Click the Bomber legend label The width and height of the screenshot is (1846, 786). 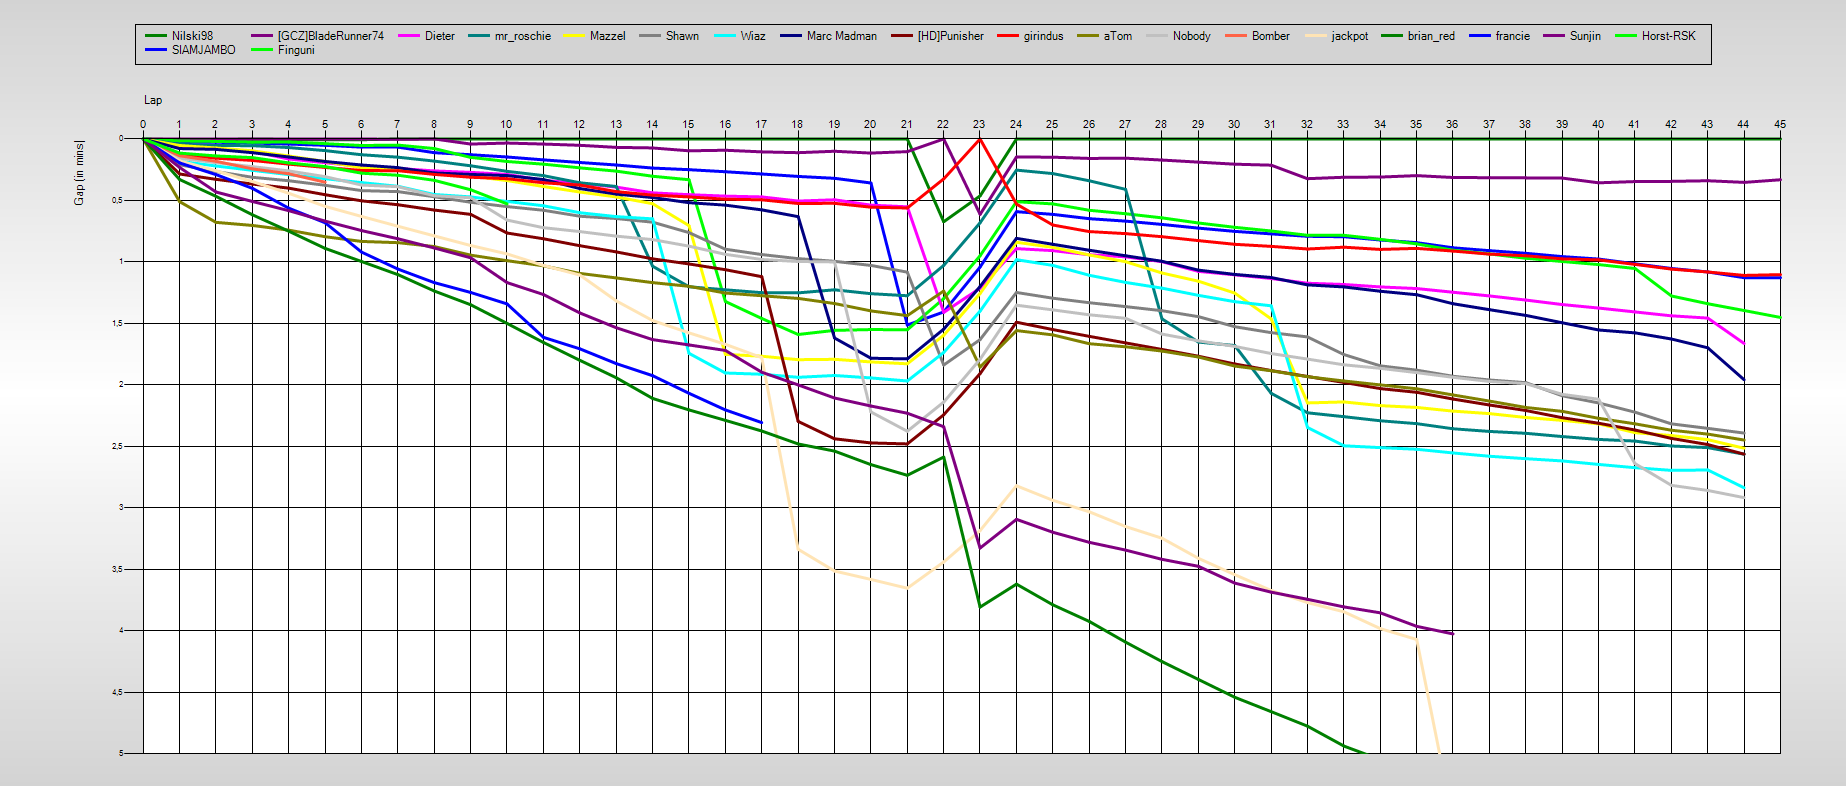click(1270, 36)
